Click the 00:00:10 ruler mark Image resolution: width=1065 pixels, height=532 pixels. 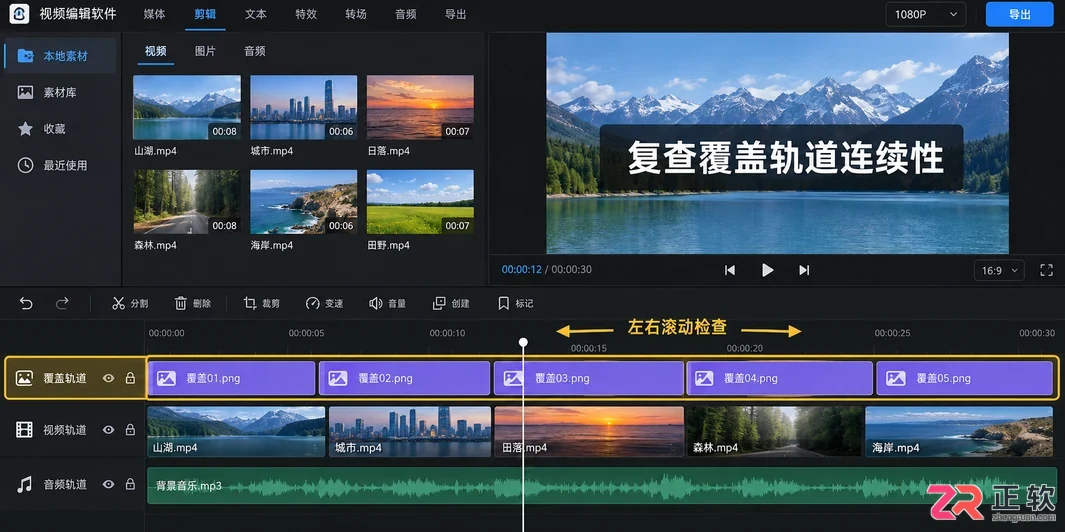447,333
